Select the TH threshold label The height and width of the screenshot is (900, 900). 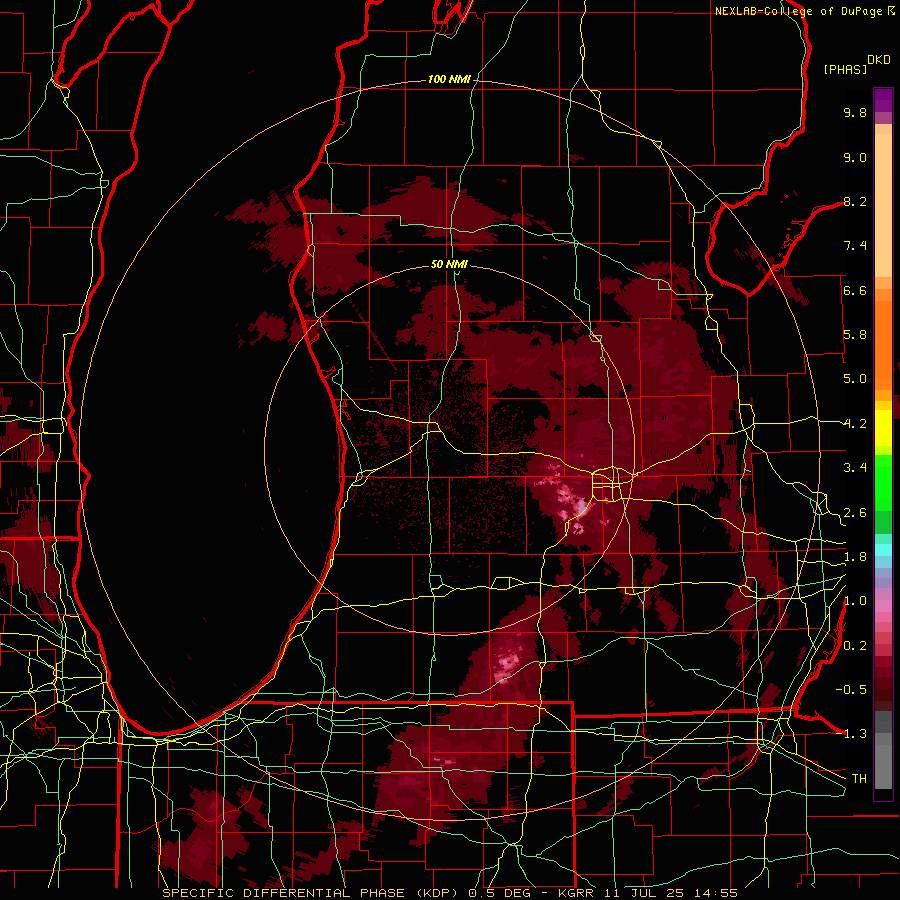coord(859,779)
